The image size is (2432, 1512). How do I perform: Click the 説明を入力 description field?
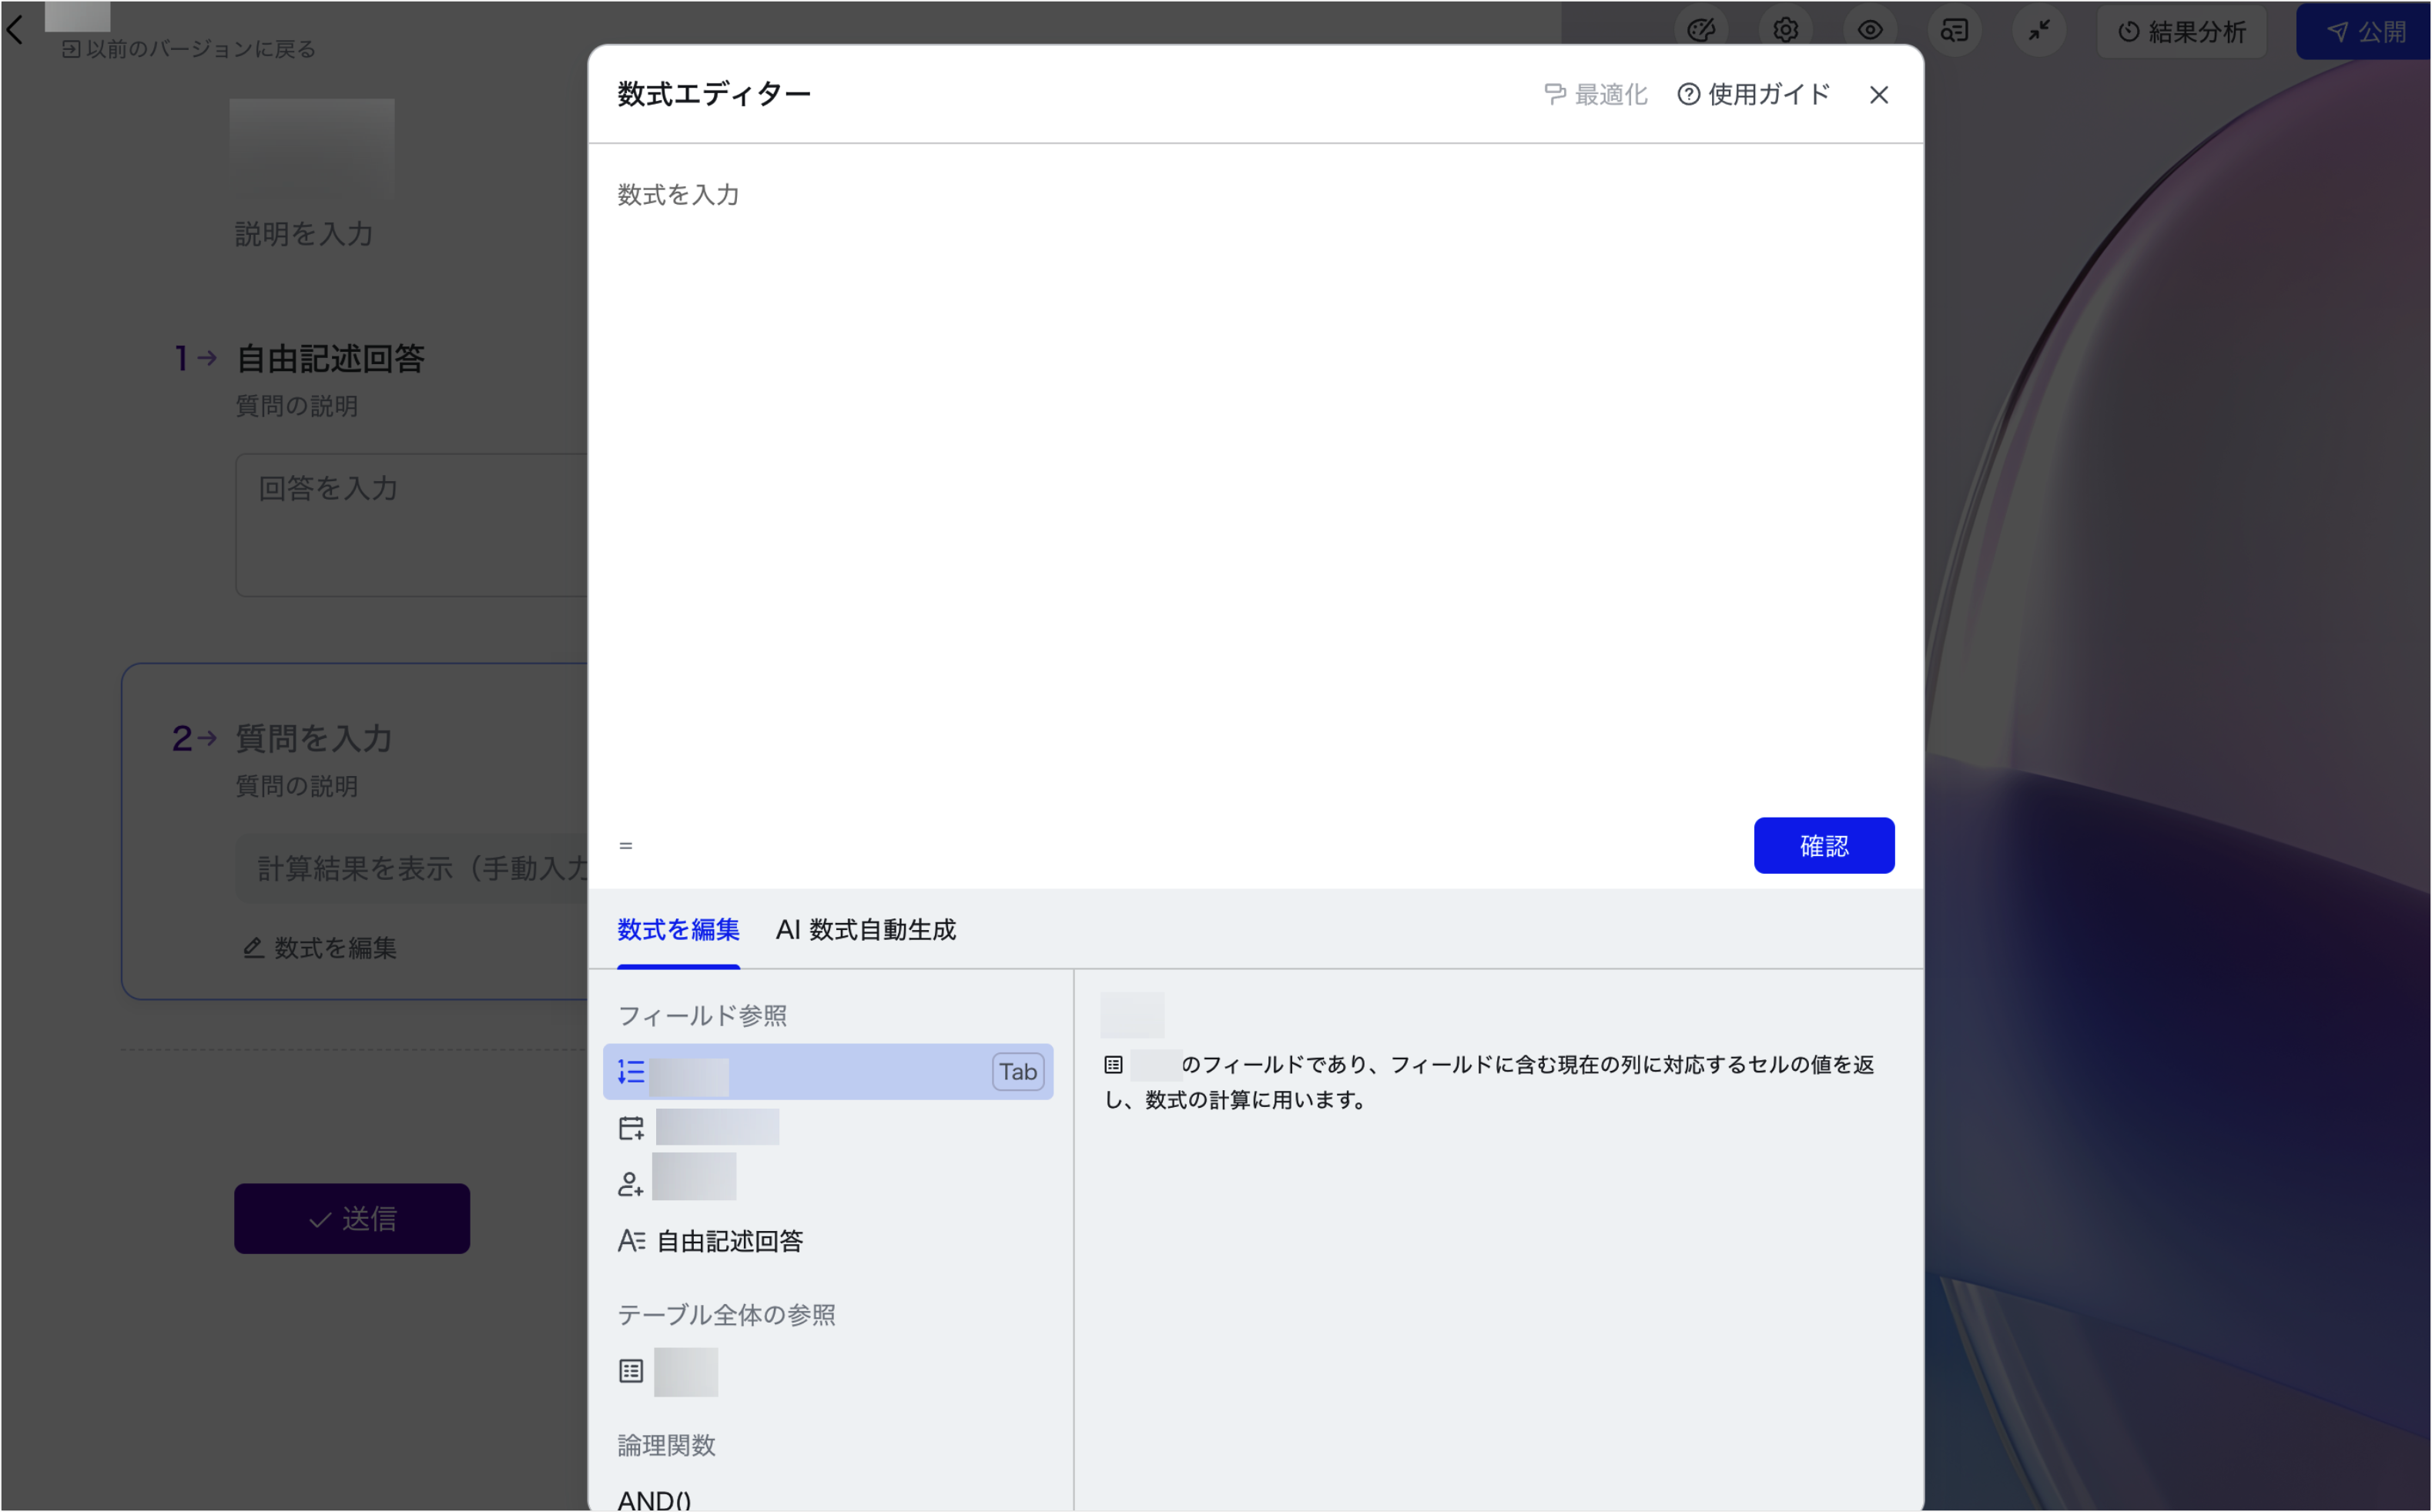303,233
